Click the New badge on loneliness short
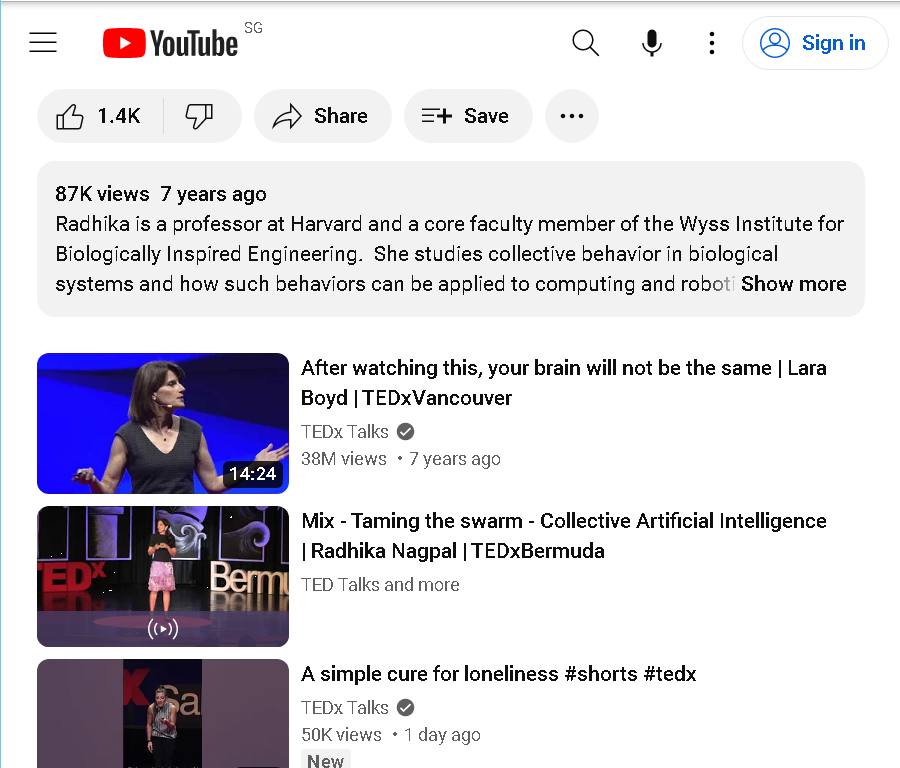The height and width of the screenshot is (768, 900). [325, 760]
